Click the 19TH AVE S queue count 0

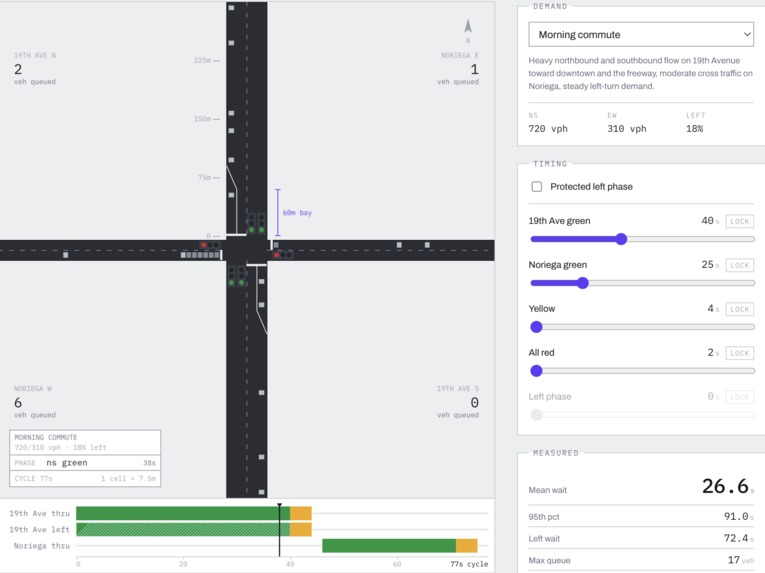click(475, 403)
